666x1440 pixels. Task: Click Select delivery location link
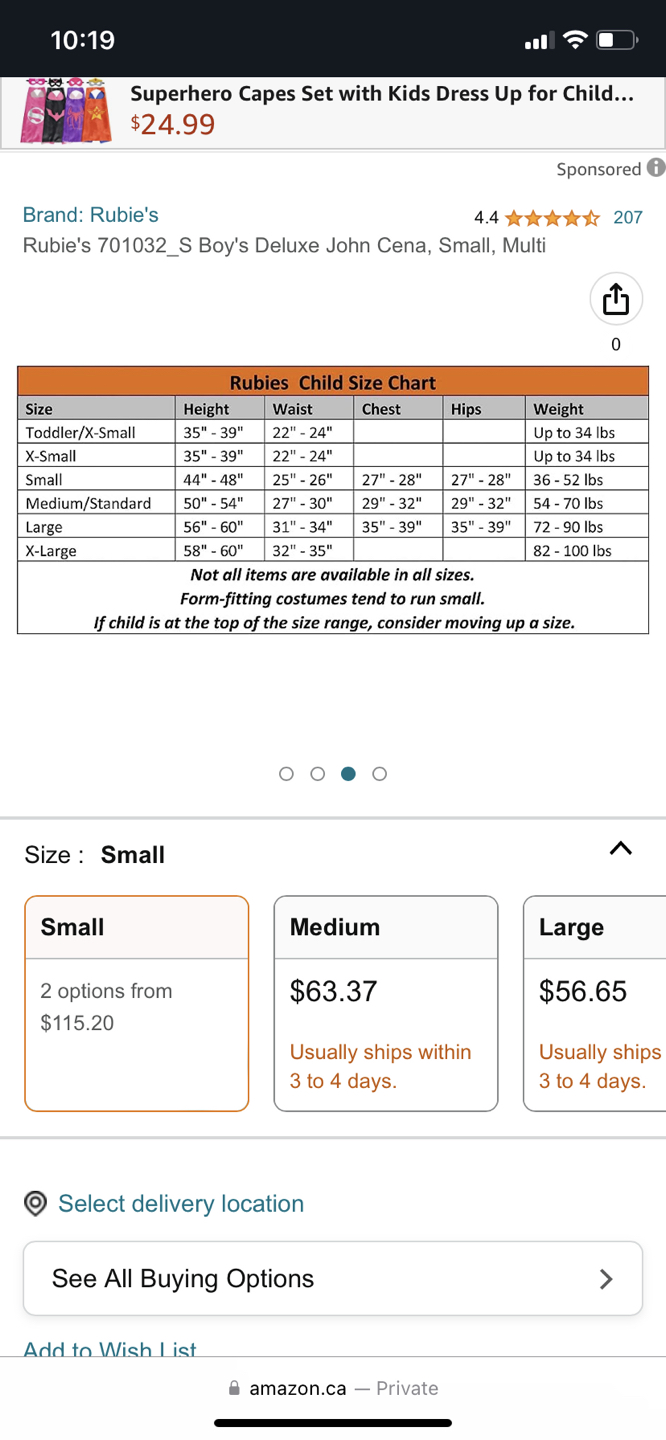(181, 1204)
